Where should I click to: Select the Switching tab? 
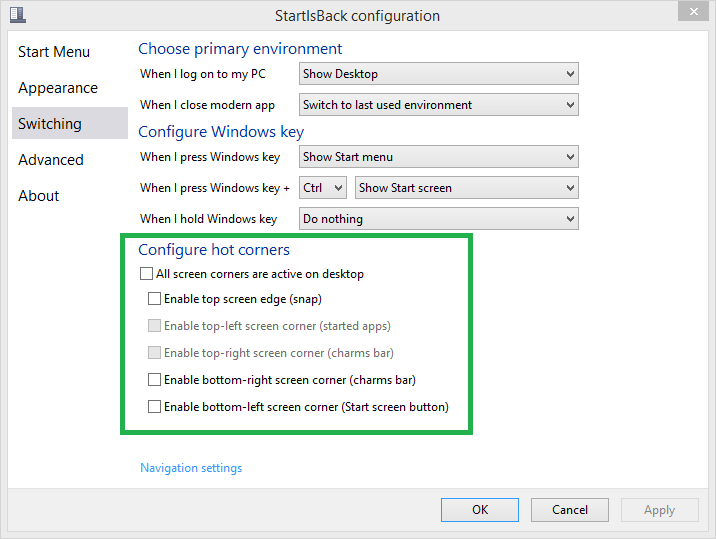[x=70, y=123]
